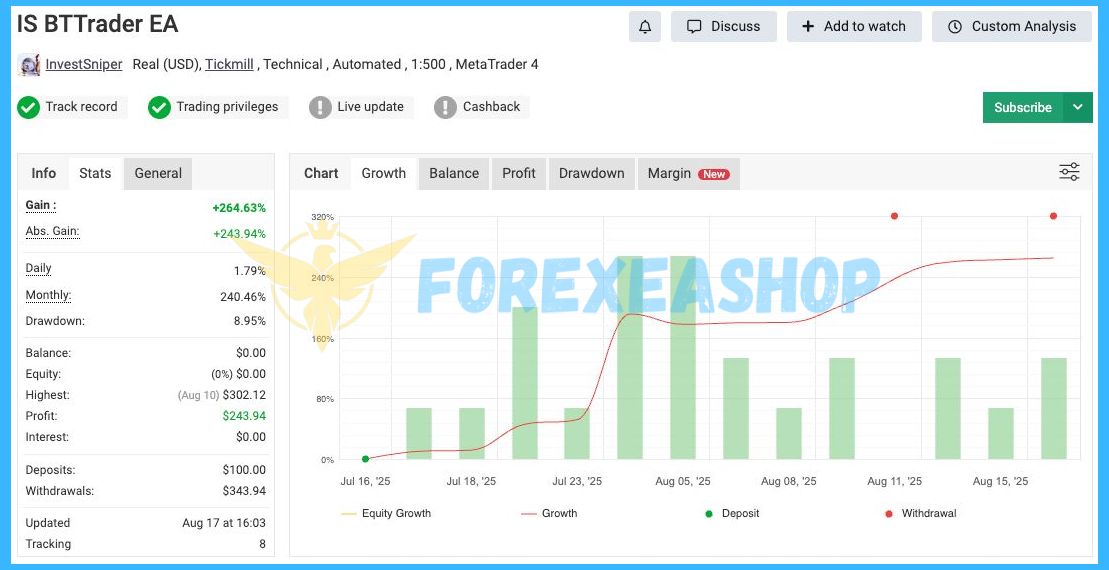
Task: Open the Custom Analysis panel
Action: [1011, 27]
